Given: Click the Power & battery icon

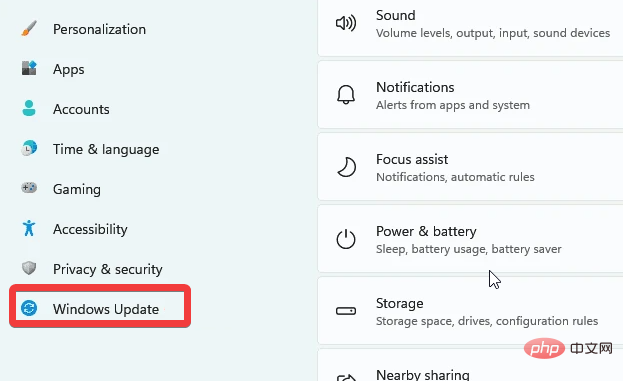Looking at the screenshot, I should coord(346,239).
